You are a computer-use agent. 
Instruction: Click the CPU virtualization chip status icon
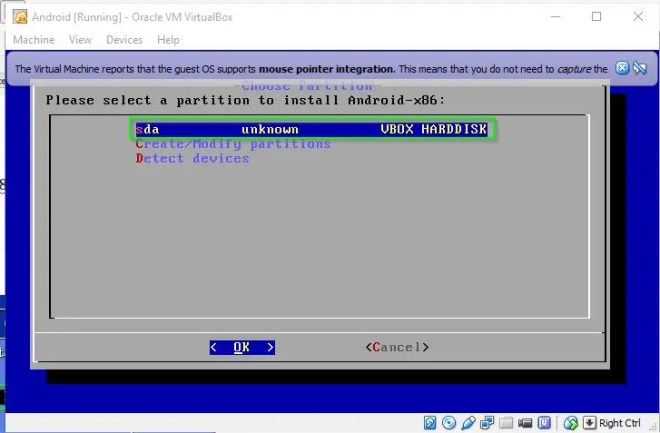coord(544,422)
